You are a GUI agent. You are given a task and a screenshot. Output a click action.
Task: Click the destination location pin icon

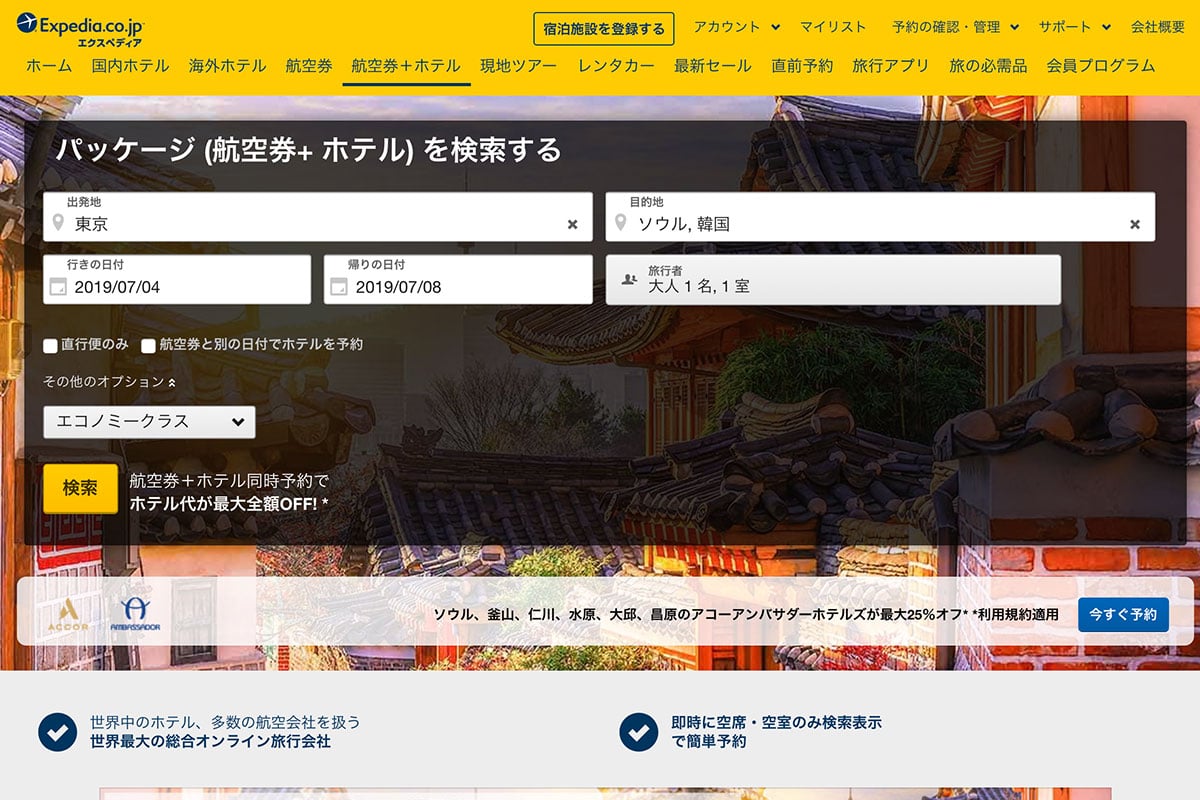coord(621,223)
